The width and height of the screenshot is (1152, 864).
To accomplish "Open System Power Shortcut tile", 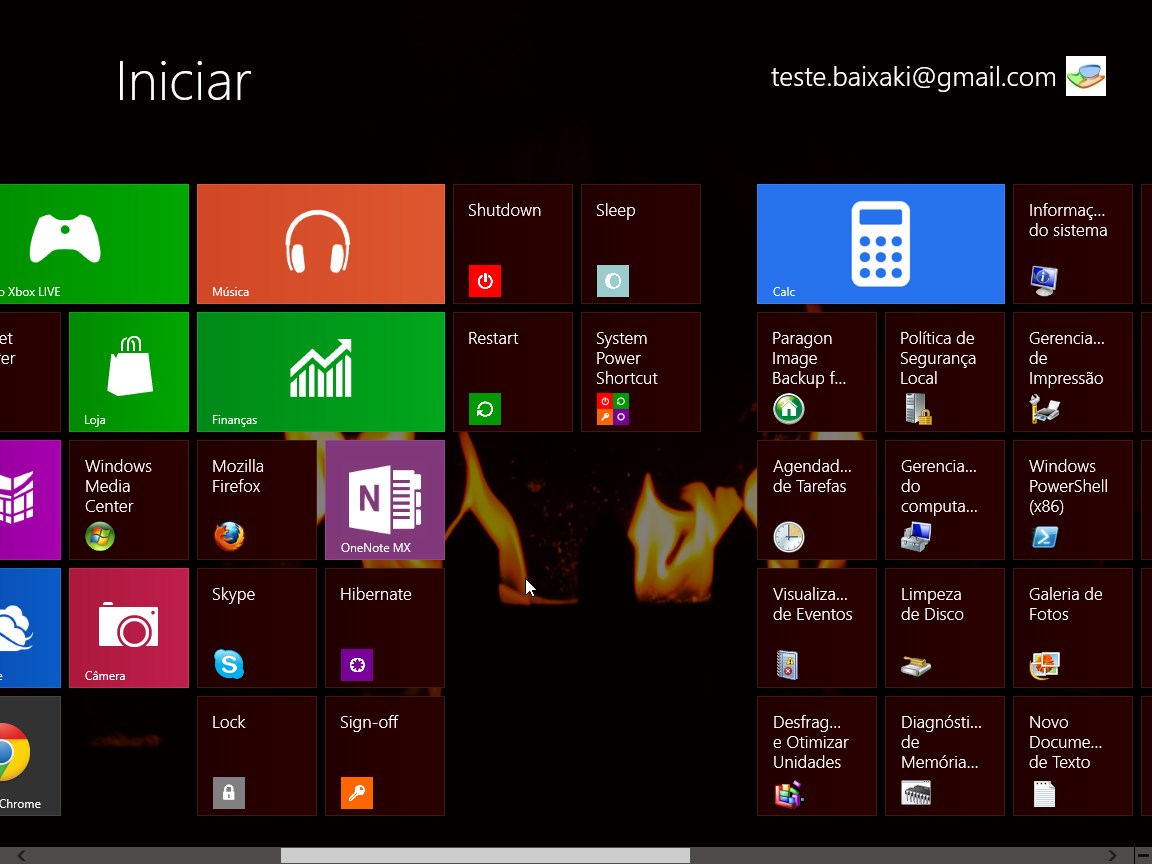I will (641, 372).
